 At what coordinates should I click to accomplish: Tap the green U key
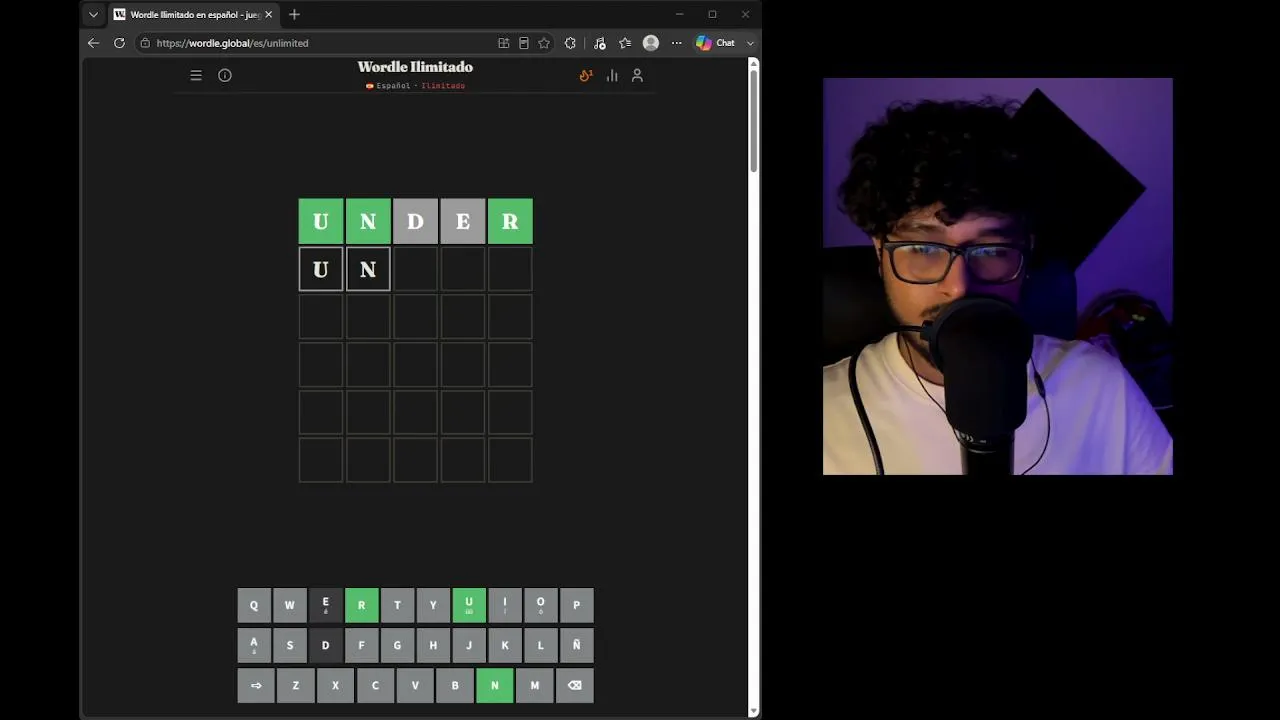(x=469, y=605)
